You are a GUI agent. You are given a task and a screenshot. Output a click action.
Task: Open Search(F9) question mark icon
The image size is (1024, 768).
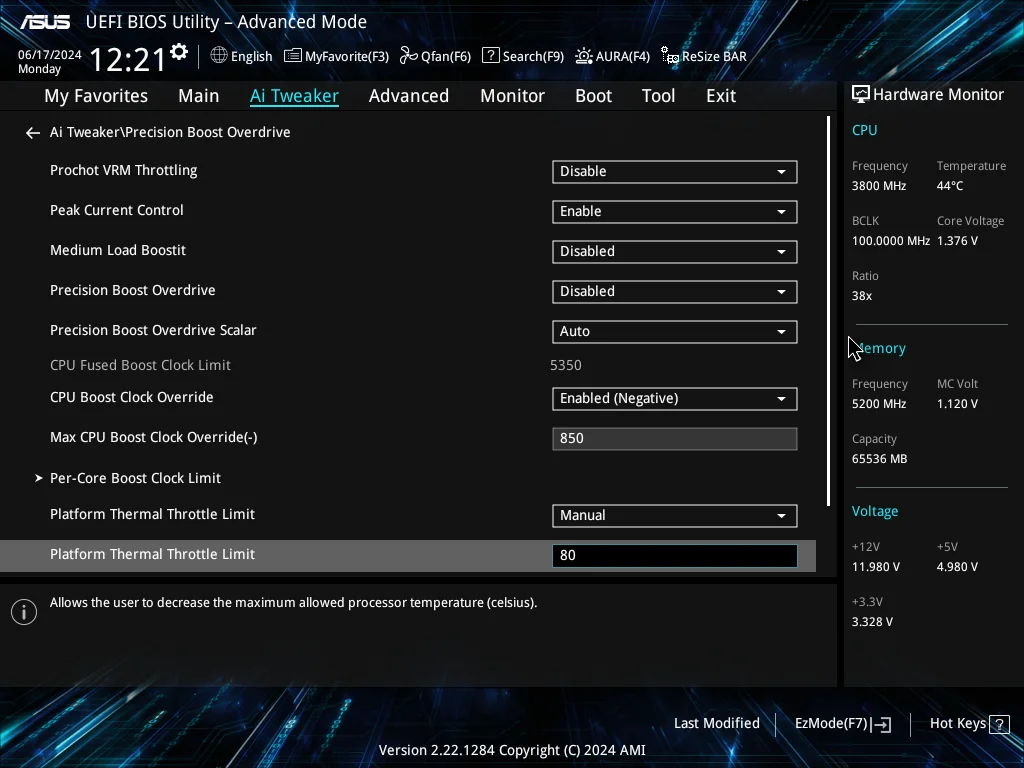tap(490, 56)
